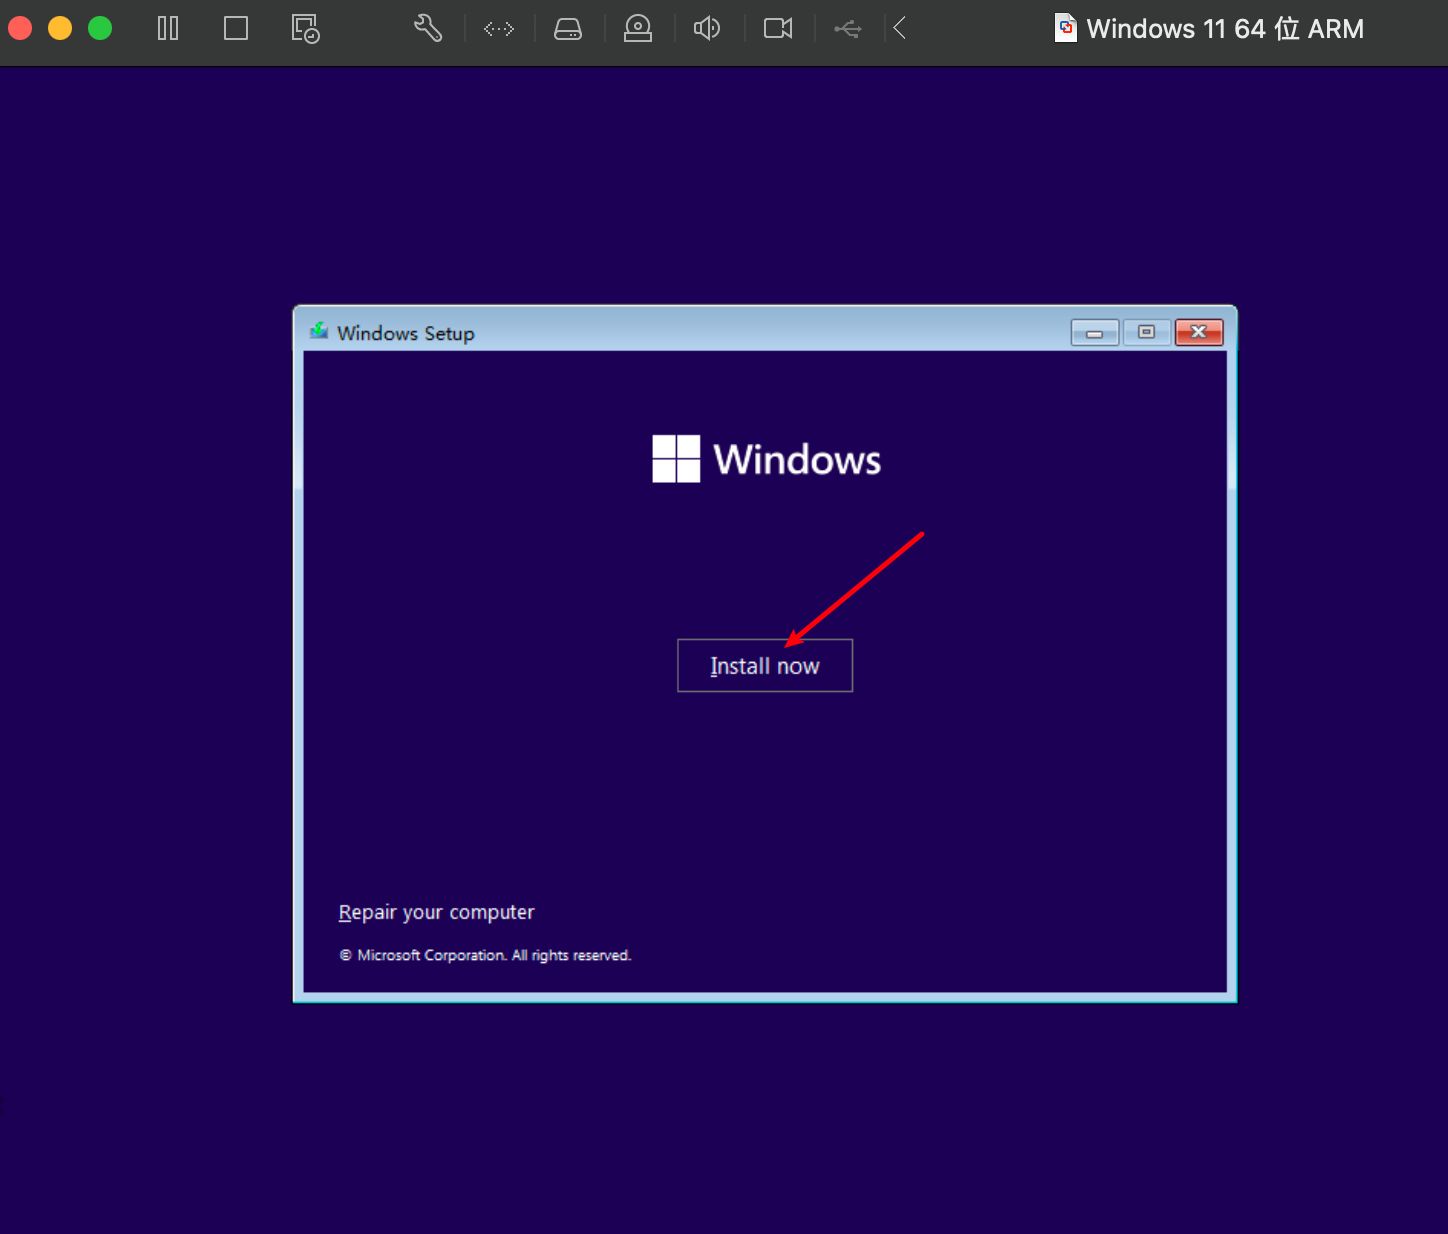The height and width of the screenshot is (1234, 1448).
Task: Toggle the sound speaker icon
Action: click(x=707, y=28)
